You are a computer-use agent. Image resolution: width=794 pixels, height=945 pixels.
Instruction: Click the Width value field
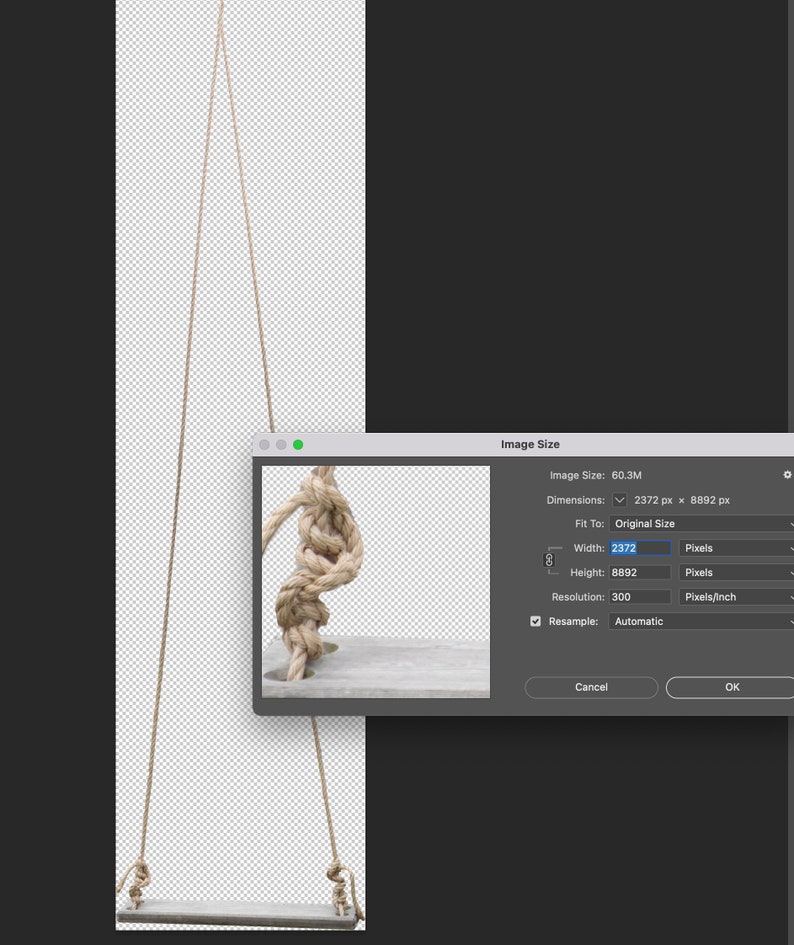click(640, 548)
